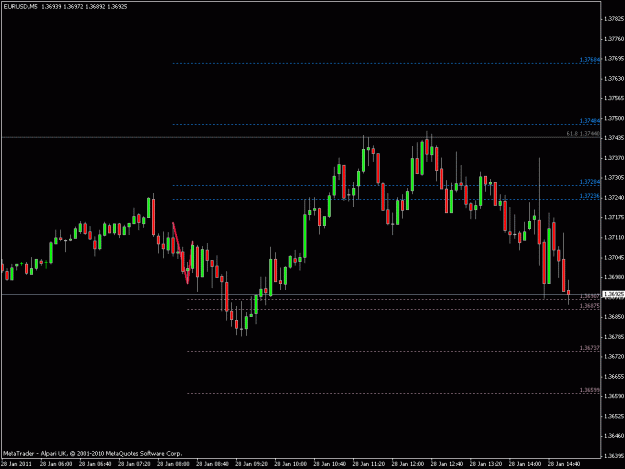Click the 1.37695 price scale label
The width and height of the screenshot is (625, 469).
[614, 59]
